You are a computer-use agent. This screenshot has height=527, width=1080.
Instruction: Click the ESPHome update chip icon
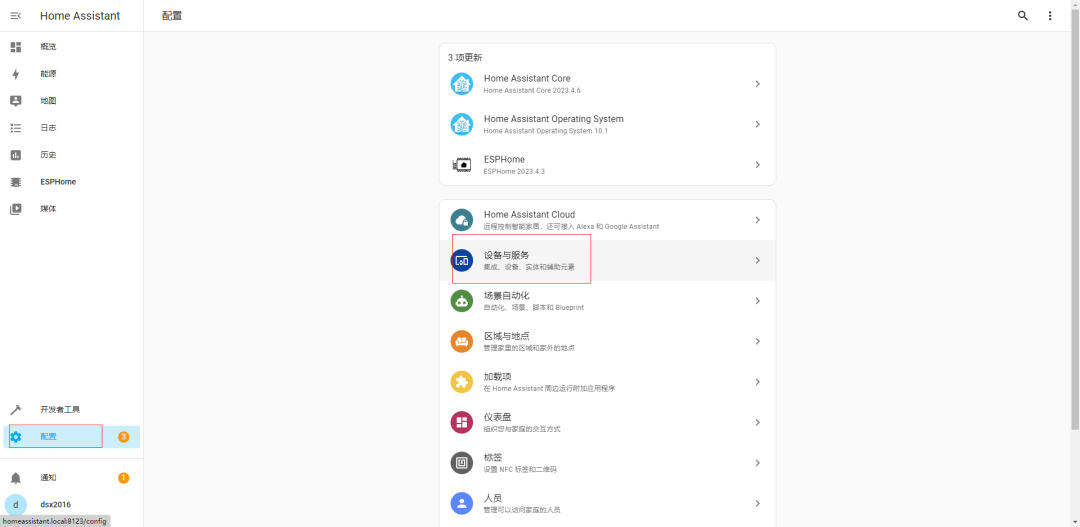[x=461, y=165]
